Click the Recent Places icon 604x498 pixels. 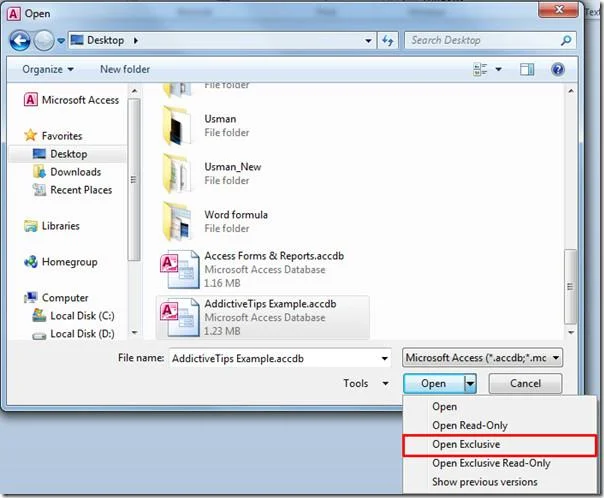[x=39, y=189]
